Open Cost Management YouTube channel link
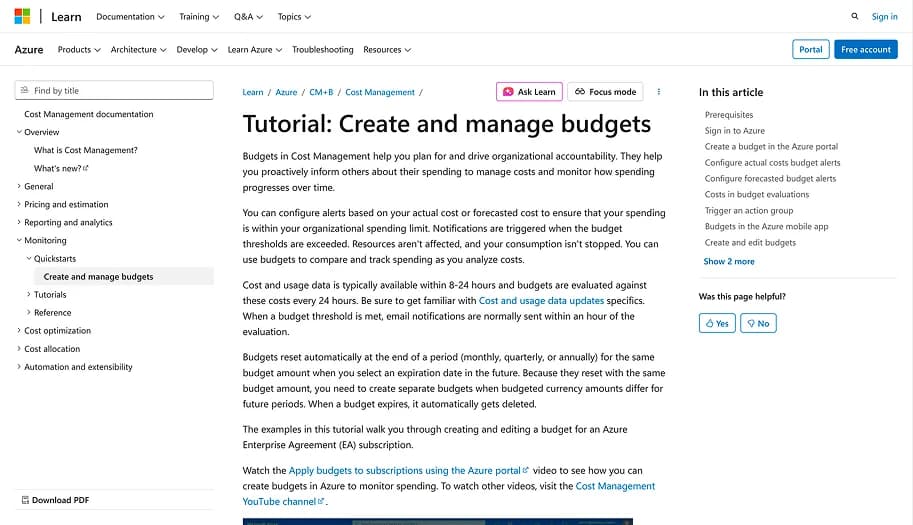This screenshot has width=913, height=525. 284,501
